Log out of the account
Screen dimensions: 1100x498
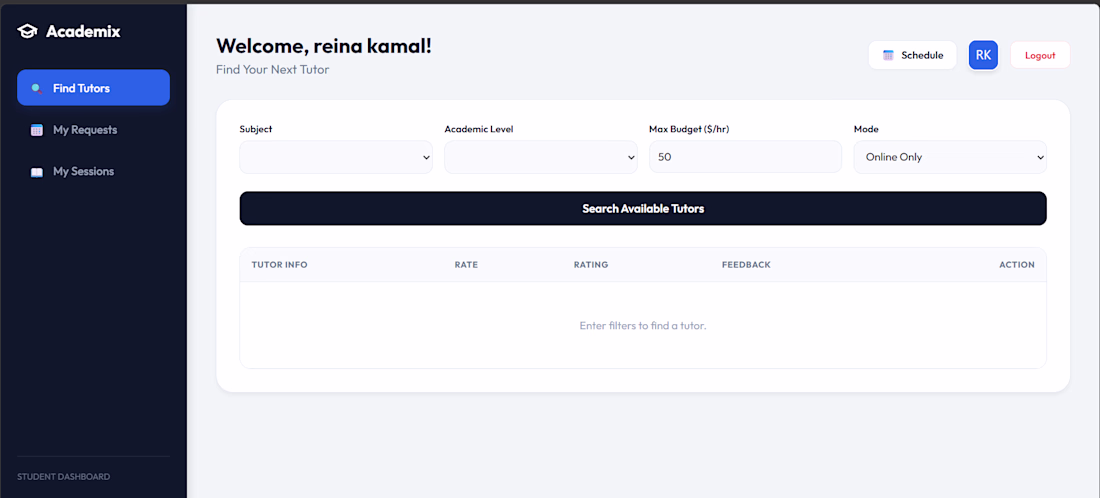pos(1040,55)
